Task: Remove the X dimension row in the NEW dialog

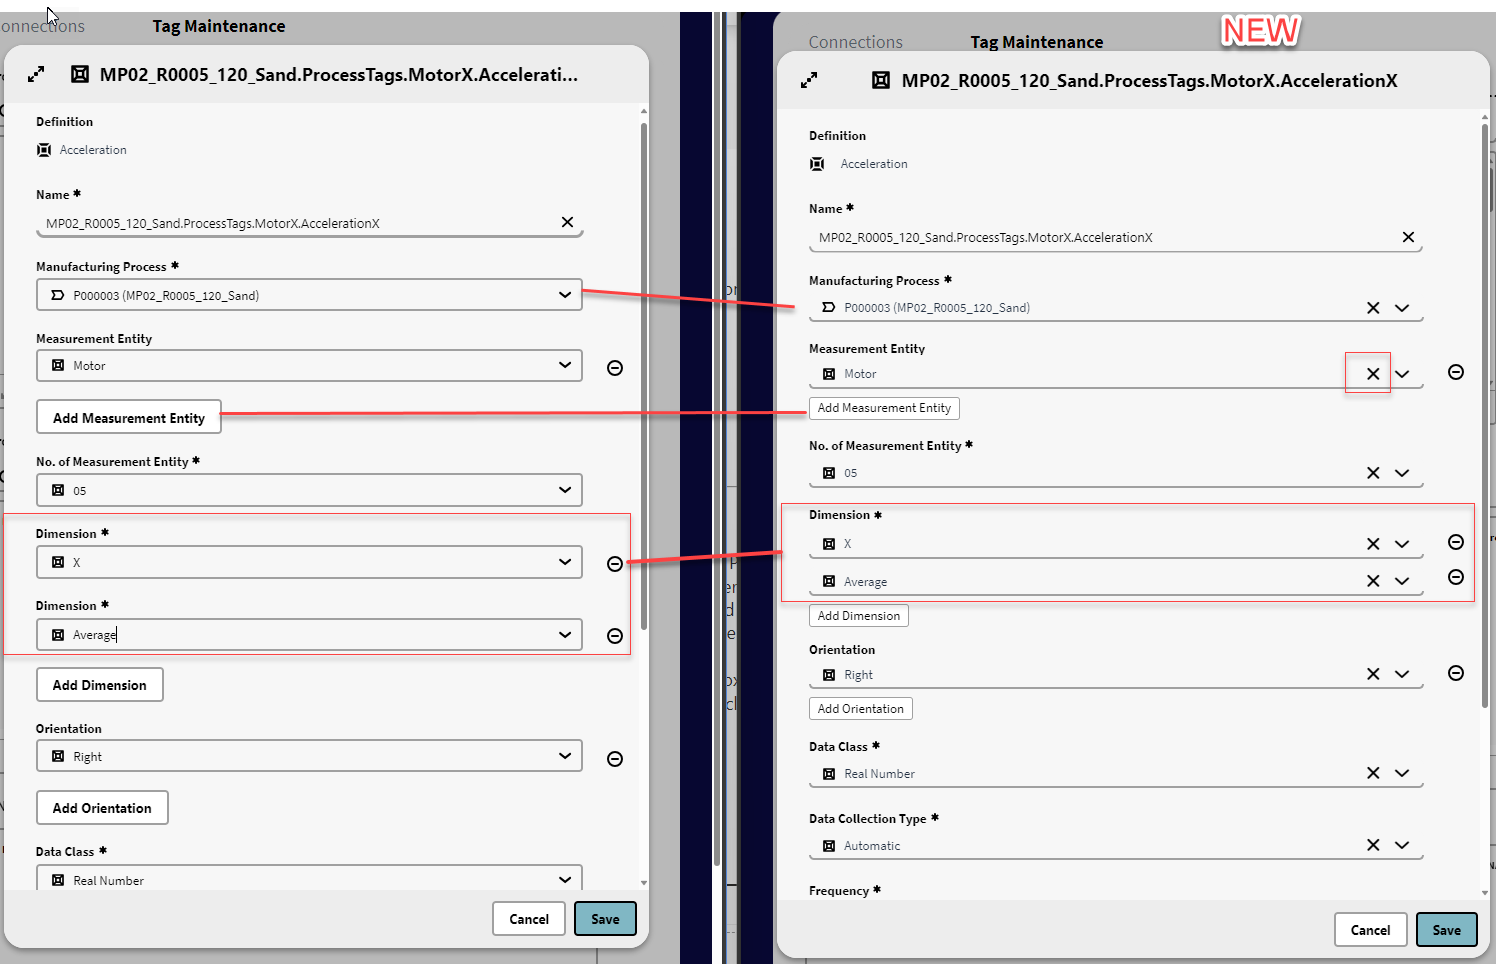Action: [x=1456, y=542]
